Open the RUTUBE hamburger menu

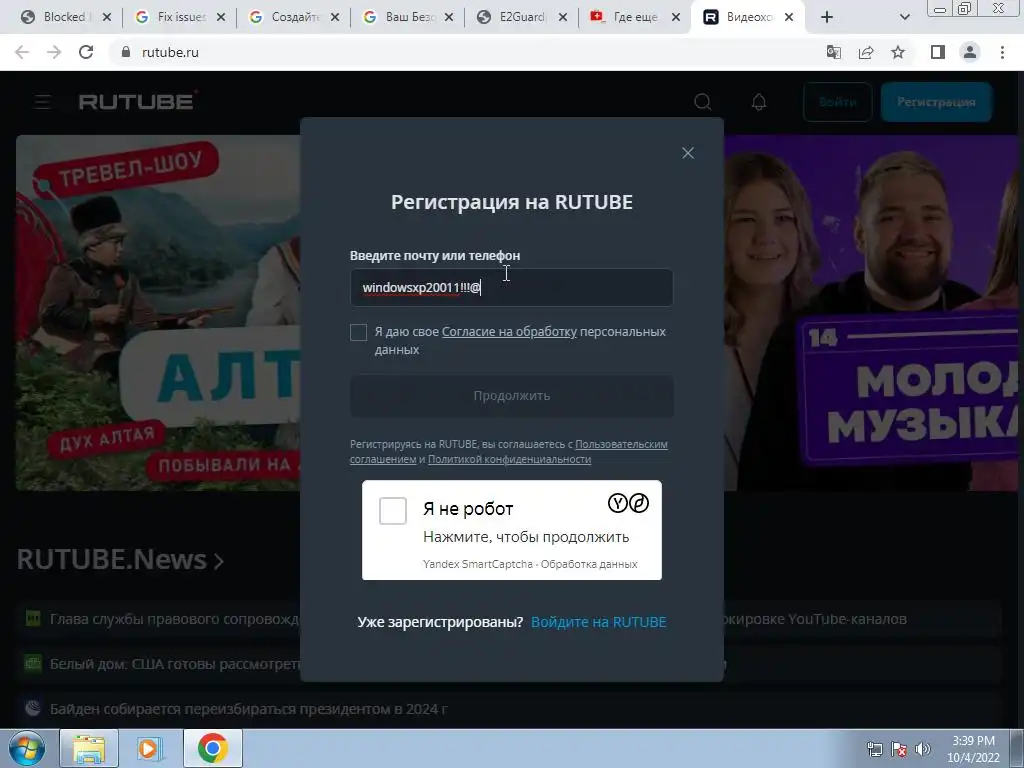42,102
